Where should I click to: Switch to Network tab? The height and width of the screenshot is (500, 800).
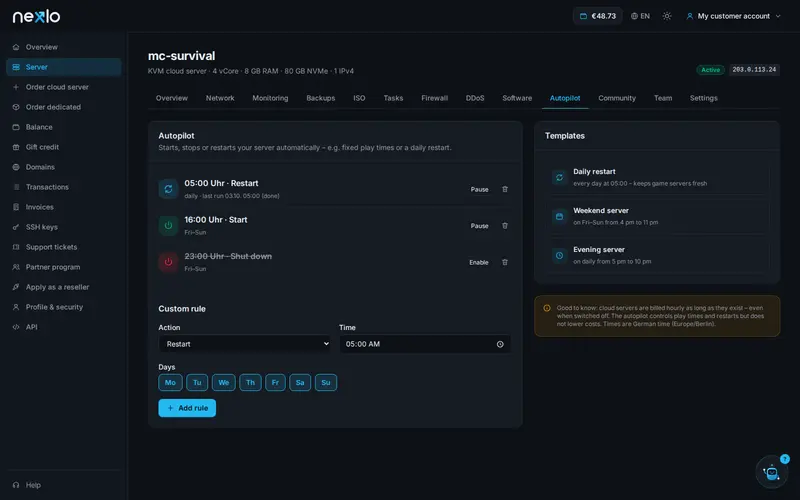point(220,98)
